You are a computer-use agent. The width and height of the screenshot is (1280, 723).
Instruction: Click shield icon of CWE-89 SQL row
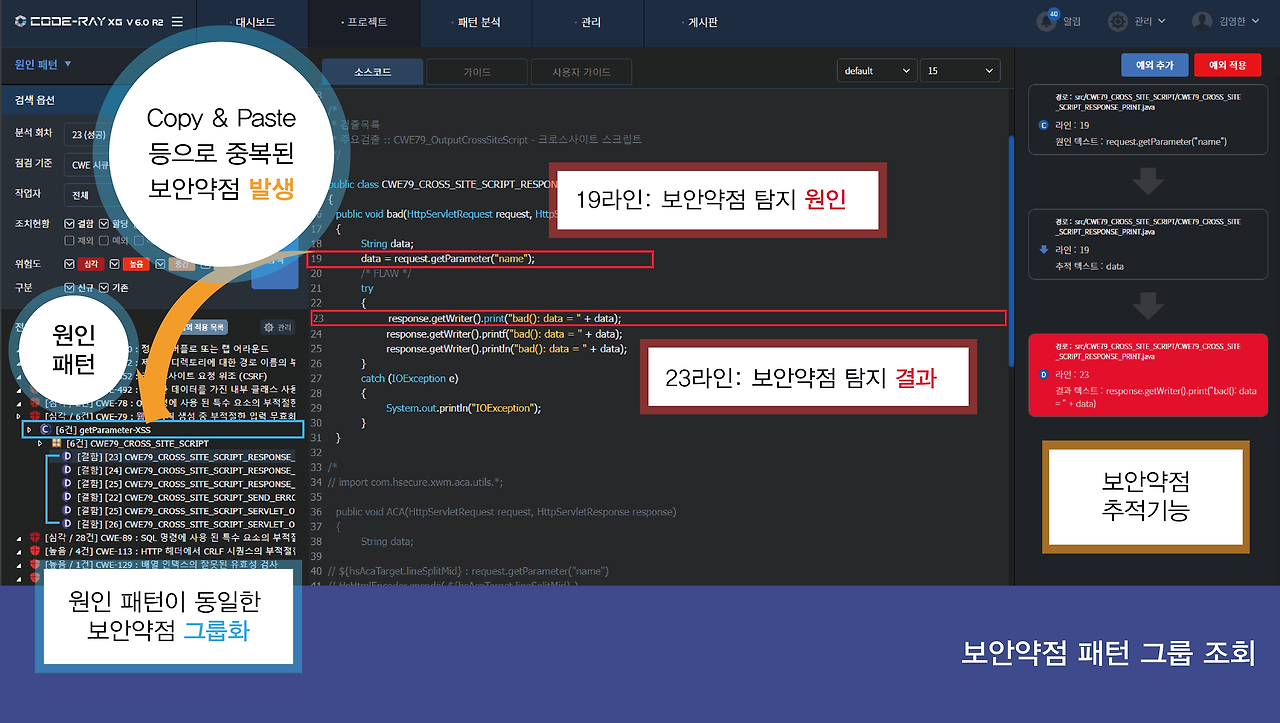(35, 537)
